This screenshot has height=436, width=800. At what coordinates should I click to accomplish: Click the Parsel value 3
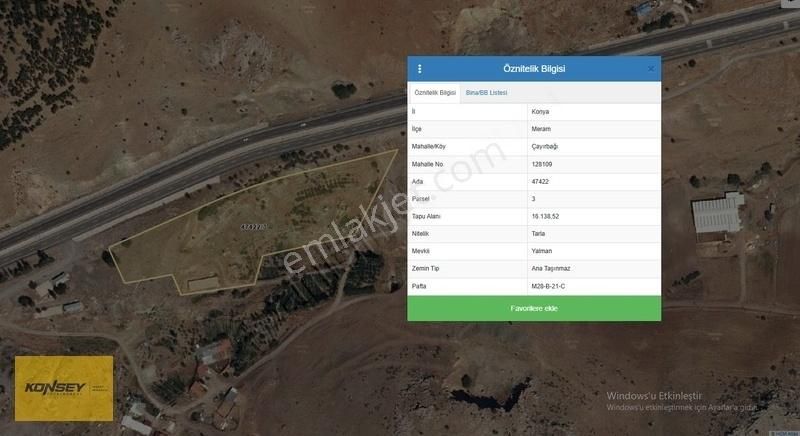click(x=533, y=199)
